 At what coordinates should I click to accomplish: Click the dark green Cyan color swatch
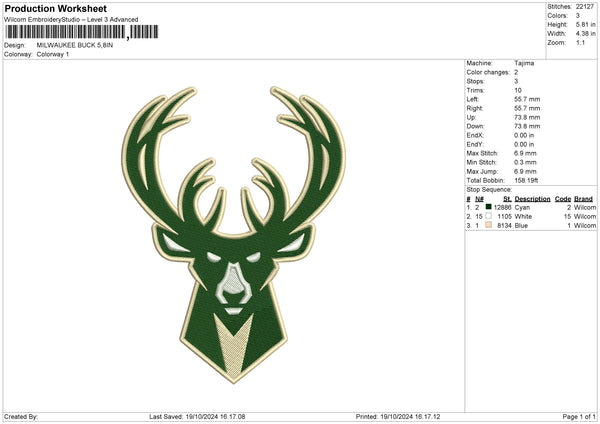[x=488, y=207]
